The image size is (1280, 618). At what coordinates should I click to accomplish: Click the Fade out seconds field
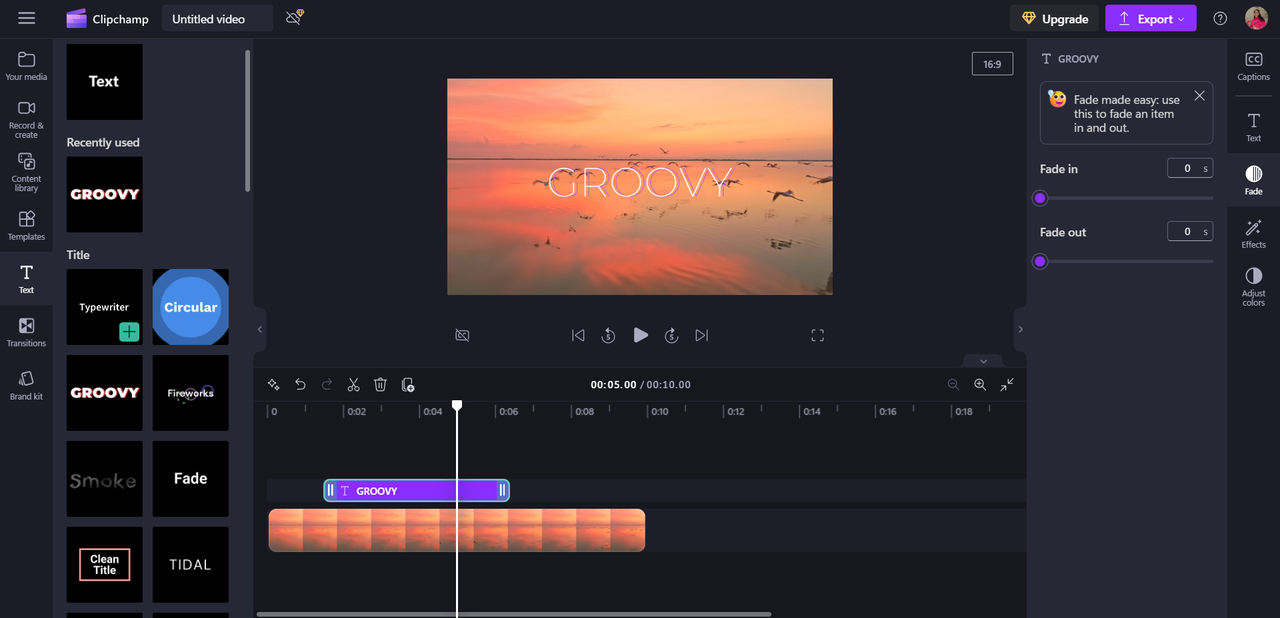coord(1190,231)
